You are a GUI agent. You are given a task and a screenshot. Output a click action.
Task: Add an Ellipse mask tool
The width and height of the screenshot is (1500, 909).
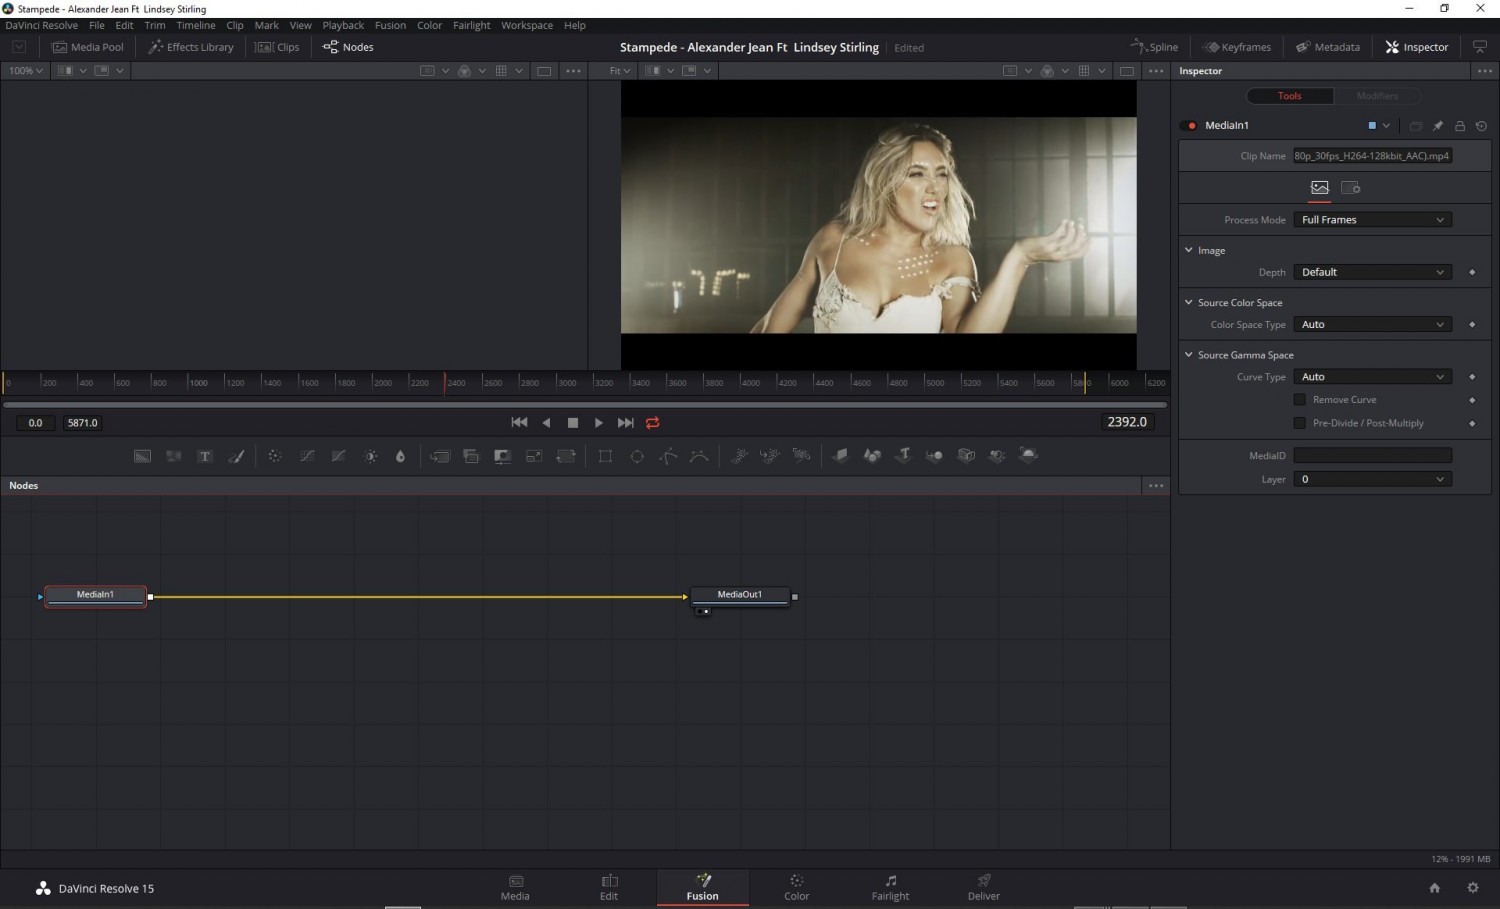637,456
